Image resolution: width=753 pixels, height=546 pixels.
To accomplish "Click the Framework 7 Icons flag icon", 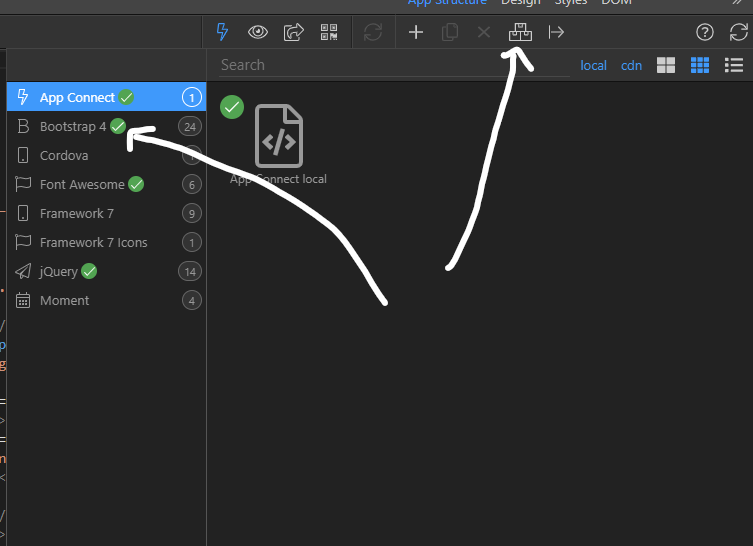I will [23, 243].
